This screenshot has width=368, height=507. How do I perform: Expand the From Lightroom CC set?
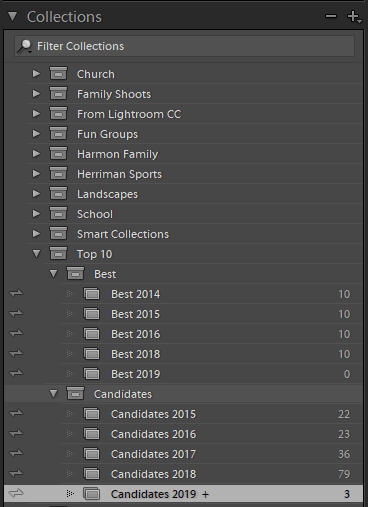pos(36,114)
